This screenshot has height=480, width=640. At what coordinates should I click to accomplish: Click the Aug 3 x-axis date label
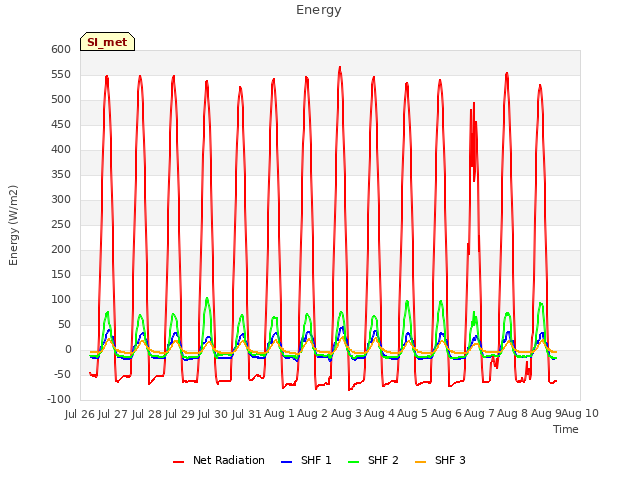click(346, 414)
